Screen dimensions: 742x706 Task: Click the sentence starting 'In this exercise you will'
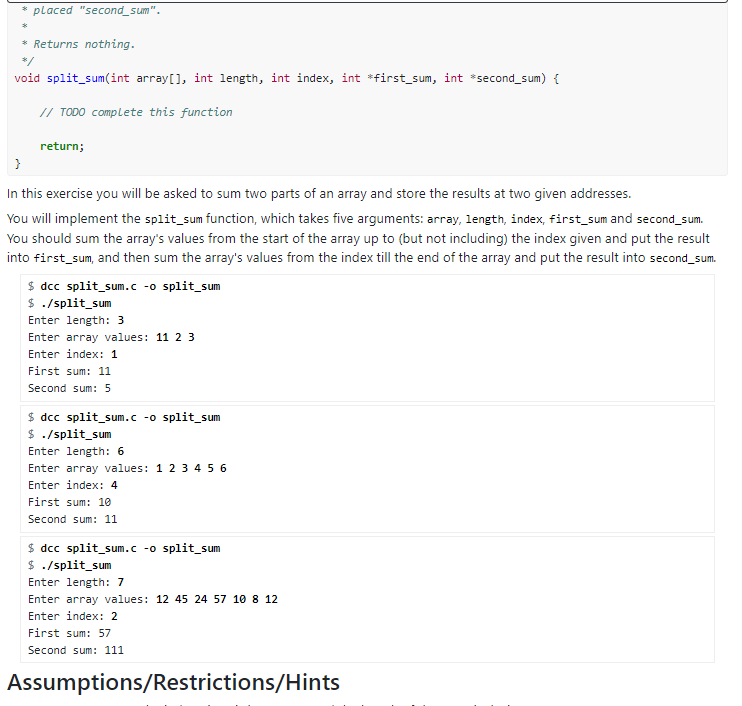point(319,194)
